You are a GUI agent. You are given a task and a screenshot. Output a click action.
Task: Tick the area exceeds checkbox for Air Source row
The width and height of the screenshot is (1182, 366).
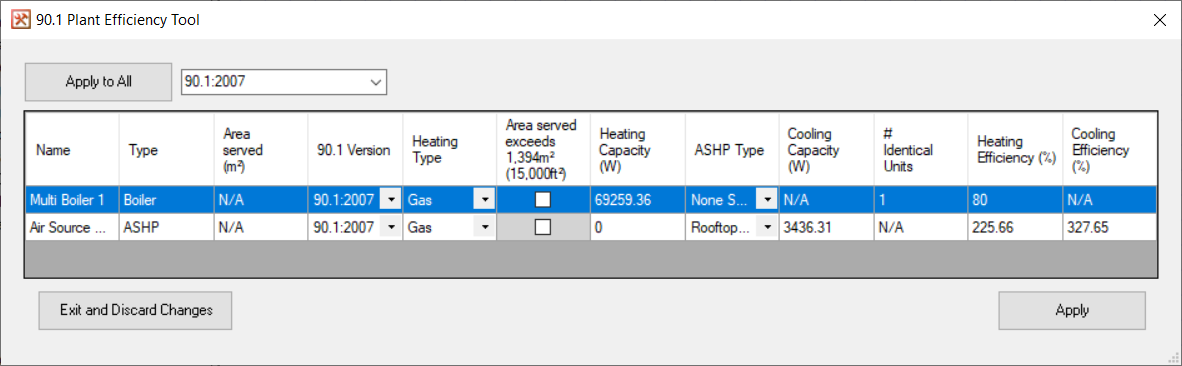point(543,227)
